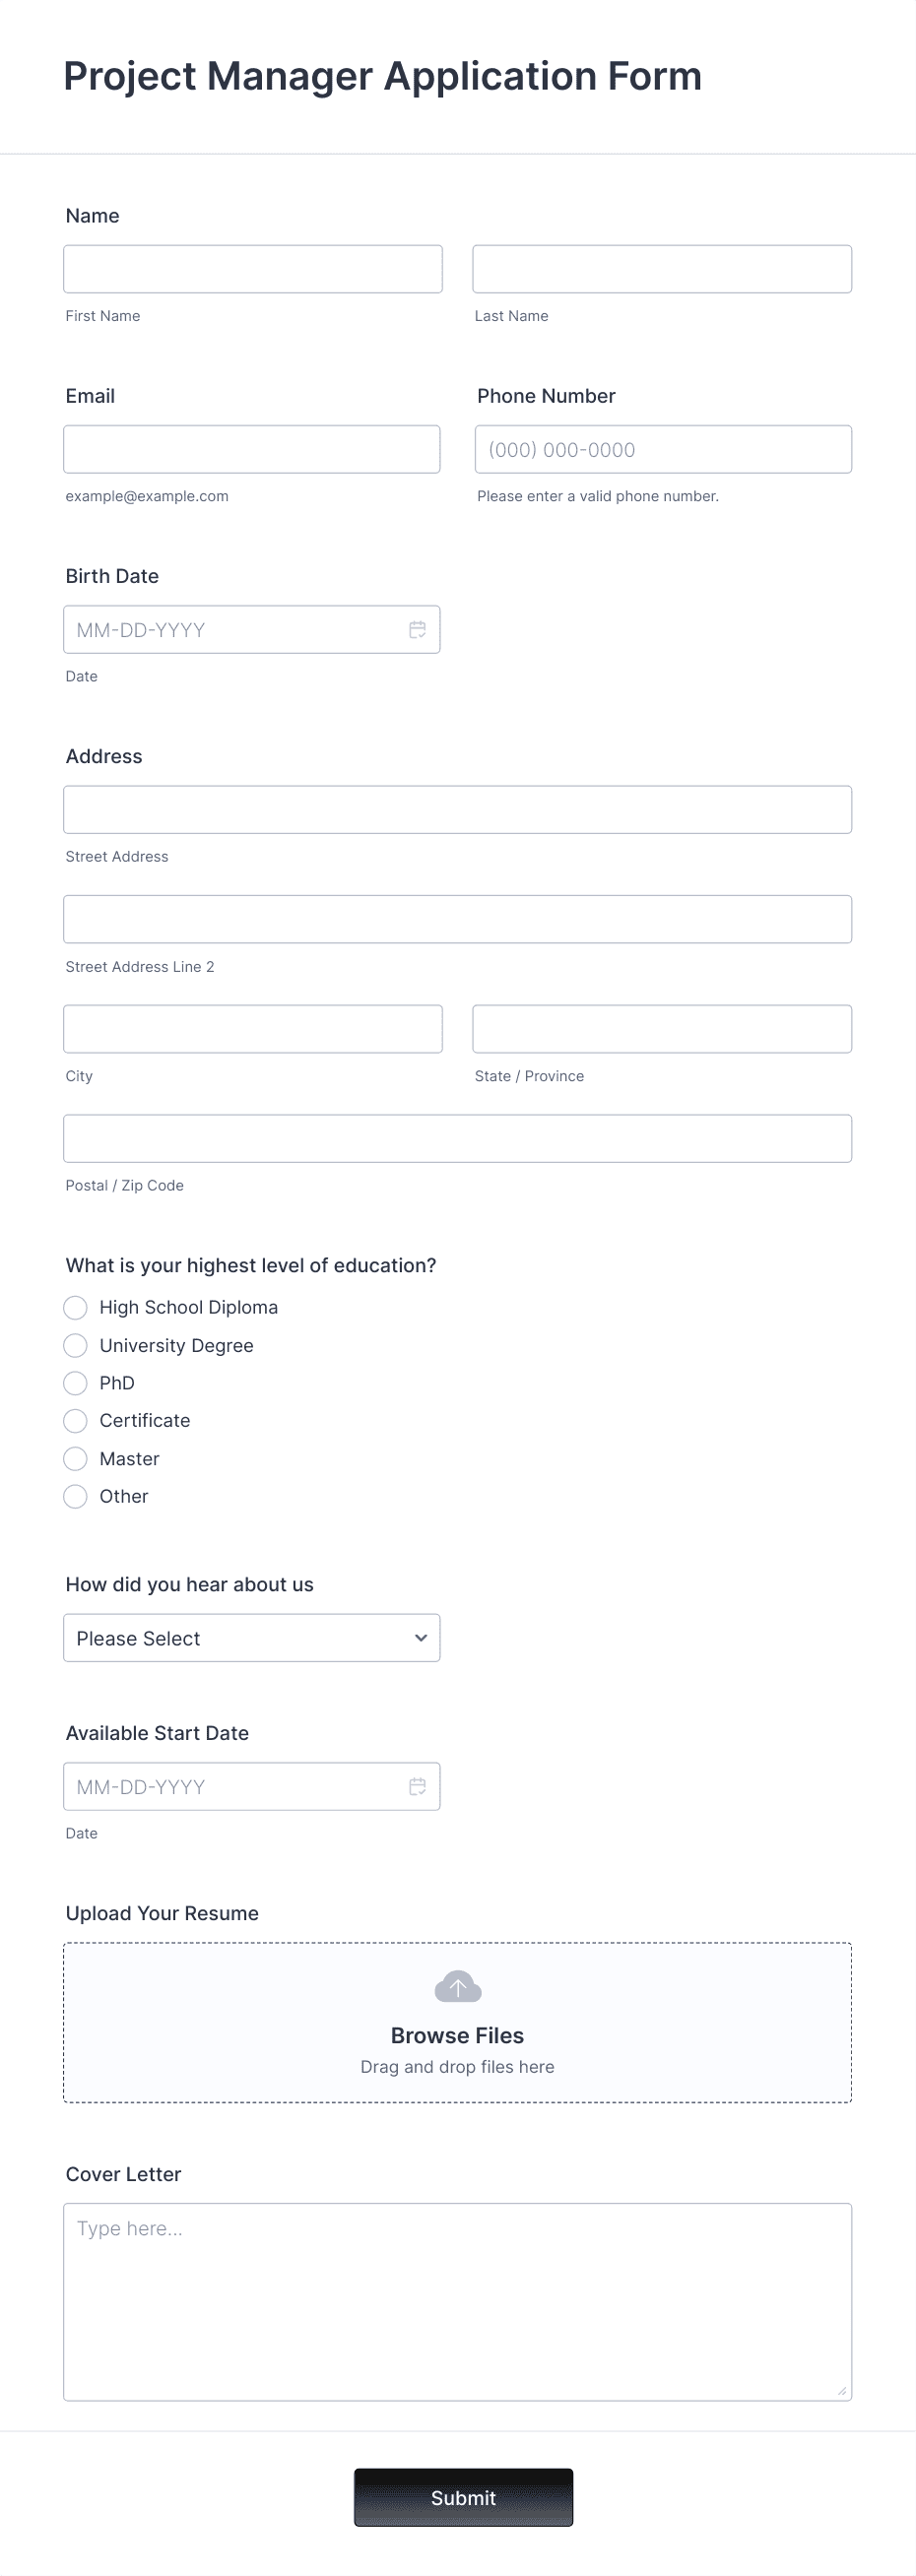Click Browse Files to upload resume
The width and height of the screenshot is (916, 2576).
(x=457, y=2035)
